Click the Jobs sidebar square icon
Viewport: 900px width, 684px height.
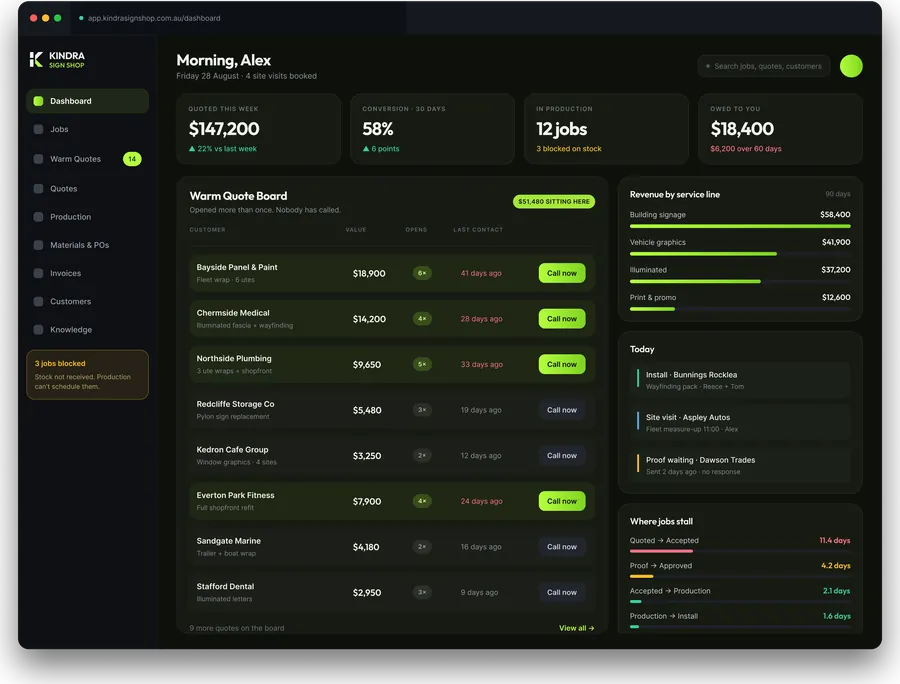pos(38,129)
